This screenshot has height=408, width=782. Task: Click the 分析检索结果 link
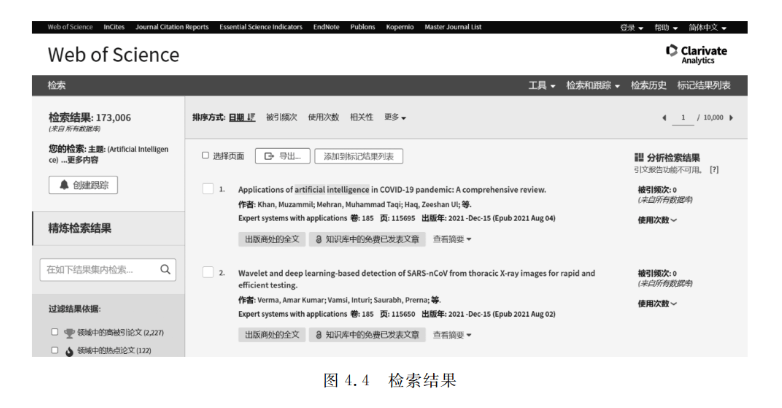tap(673, 158)
